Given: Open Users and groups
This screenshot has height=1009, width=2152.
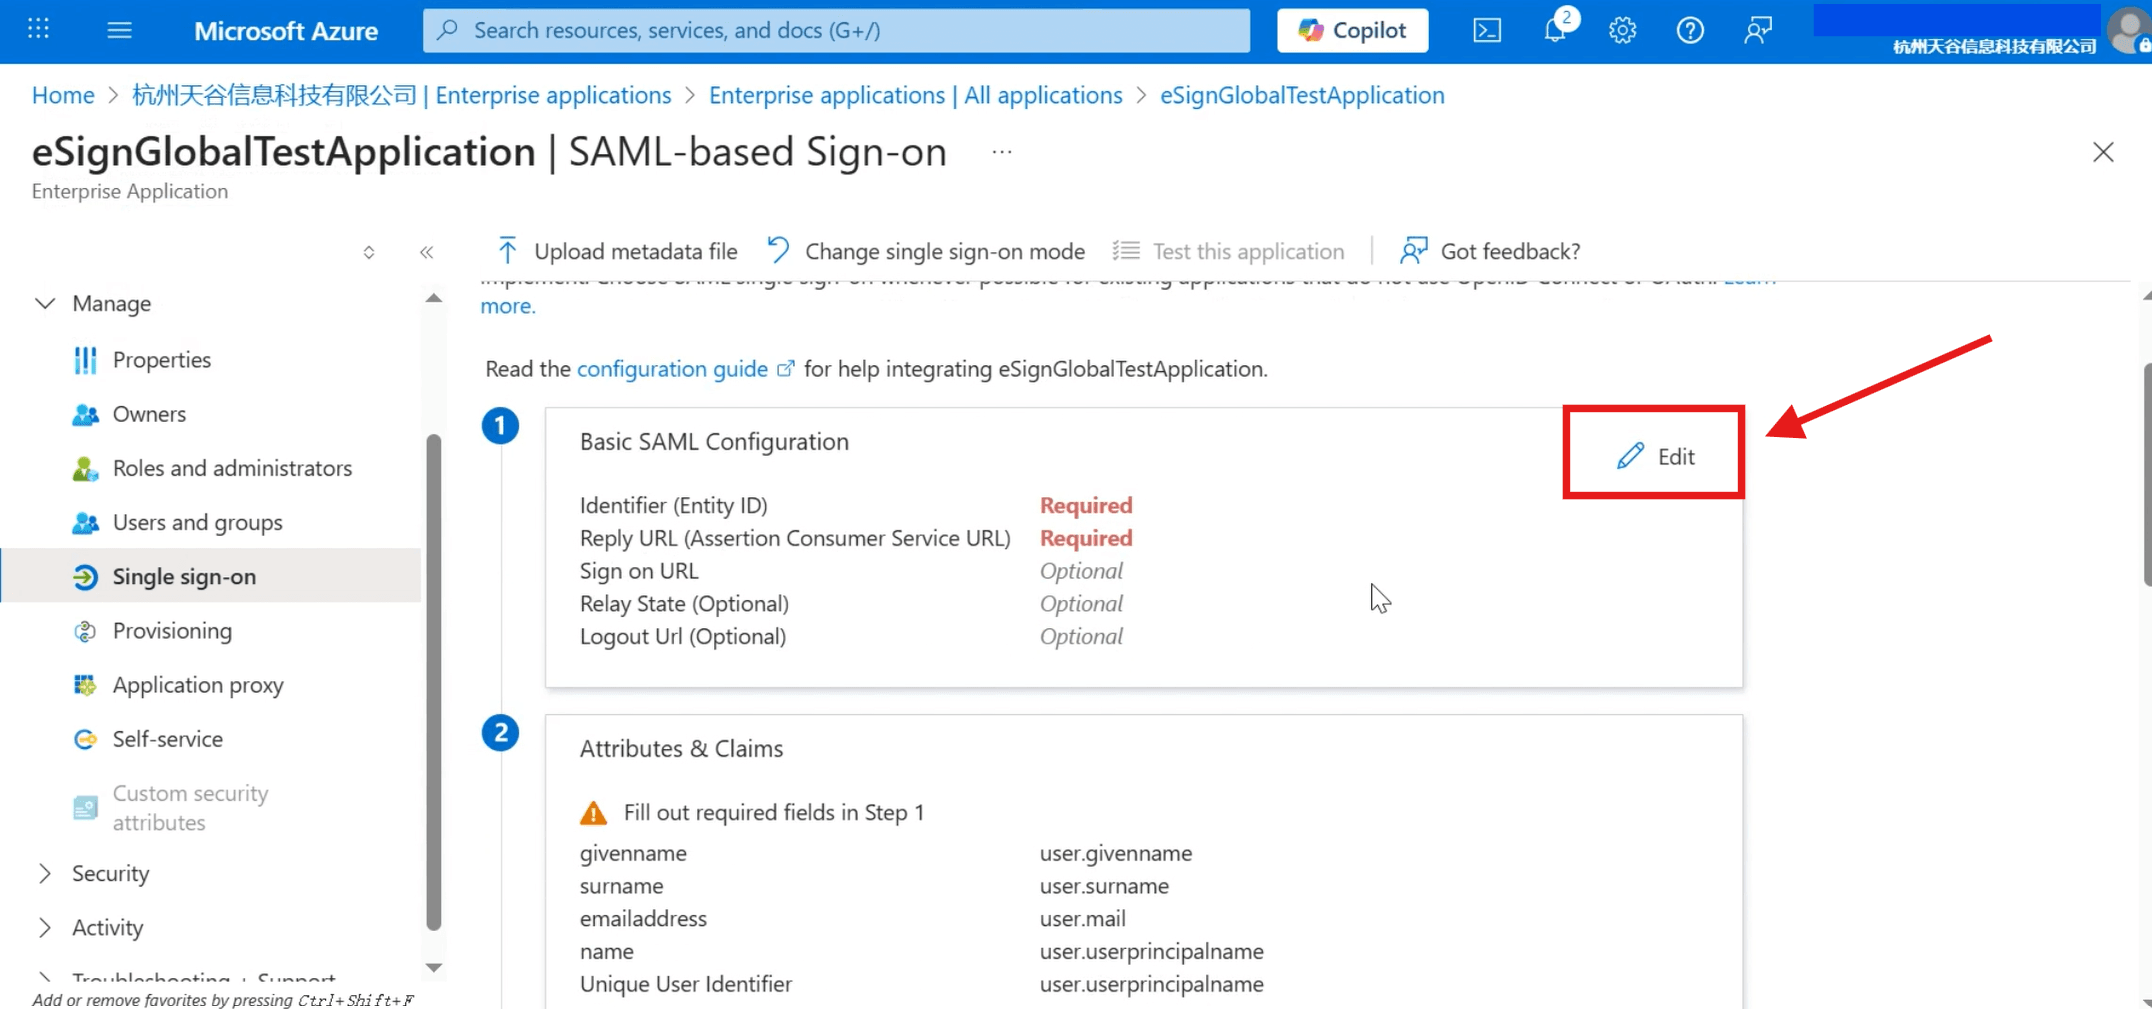Looking at the screenshot, I should [x=198, y=522].
